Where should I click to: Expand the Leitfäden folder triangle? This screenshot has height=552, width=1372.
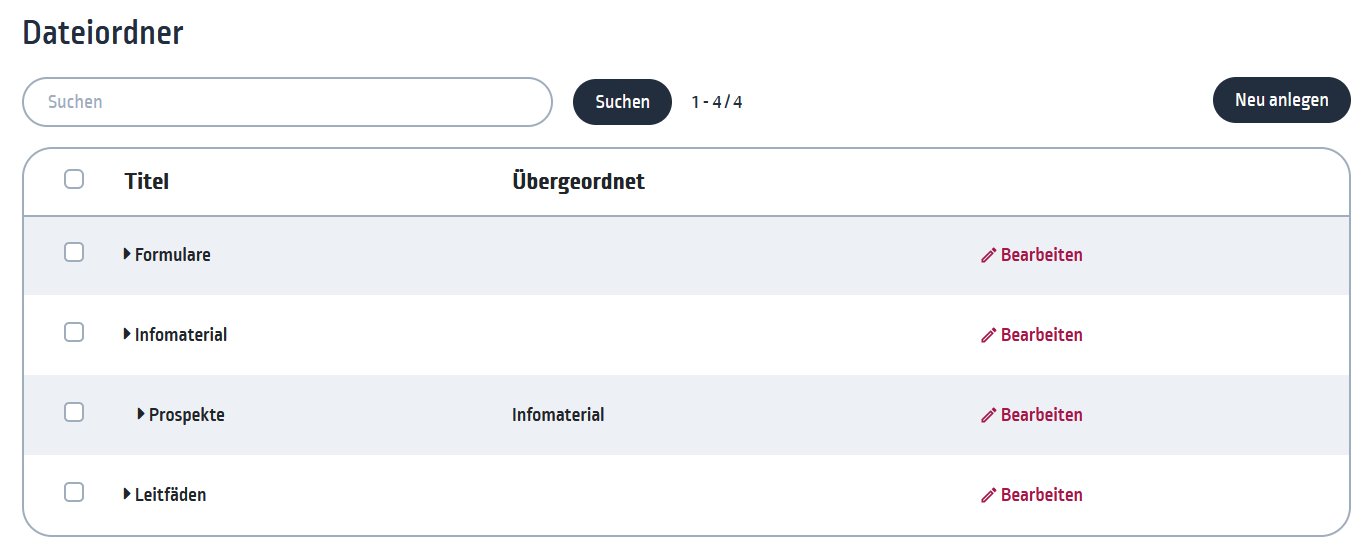127,494
